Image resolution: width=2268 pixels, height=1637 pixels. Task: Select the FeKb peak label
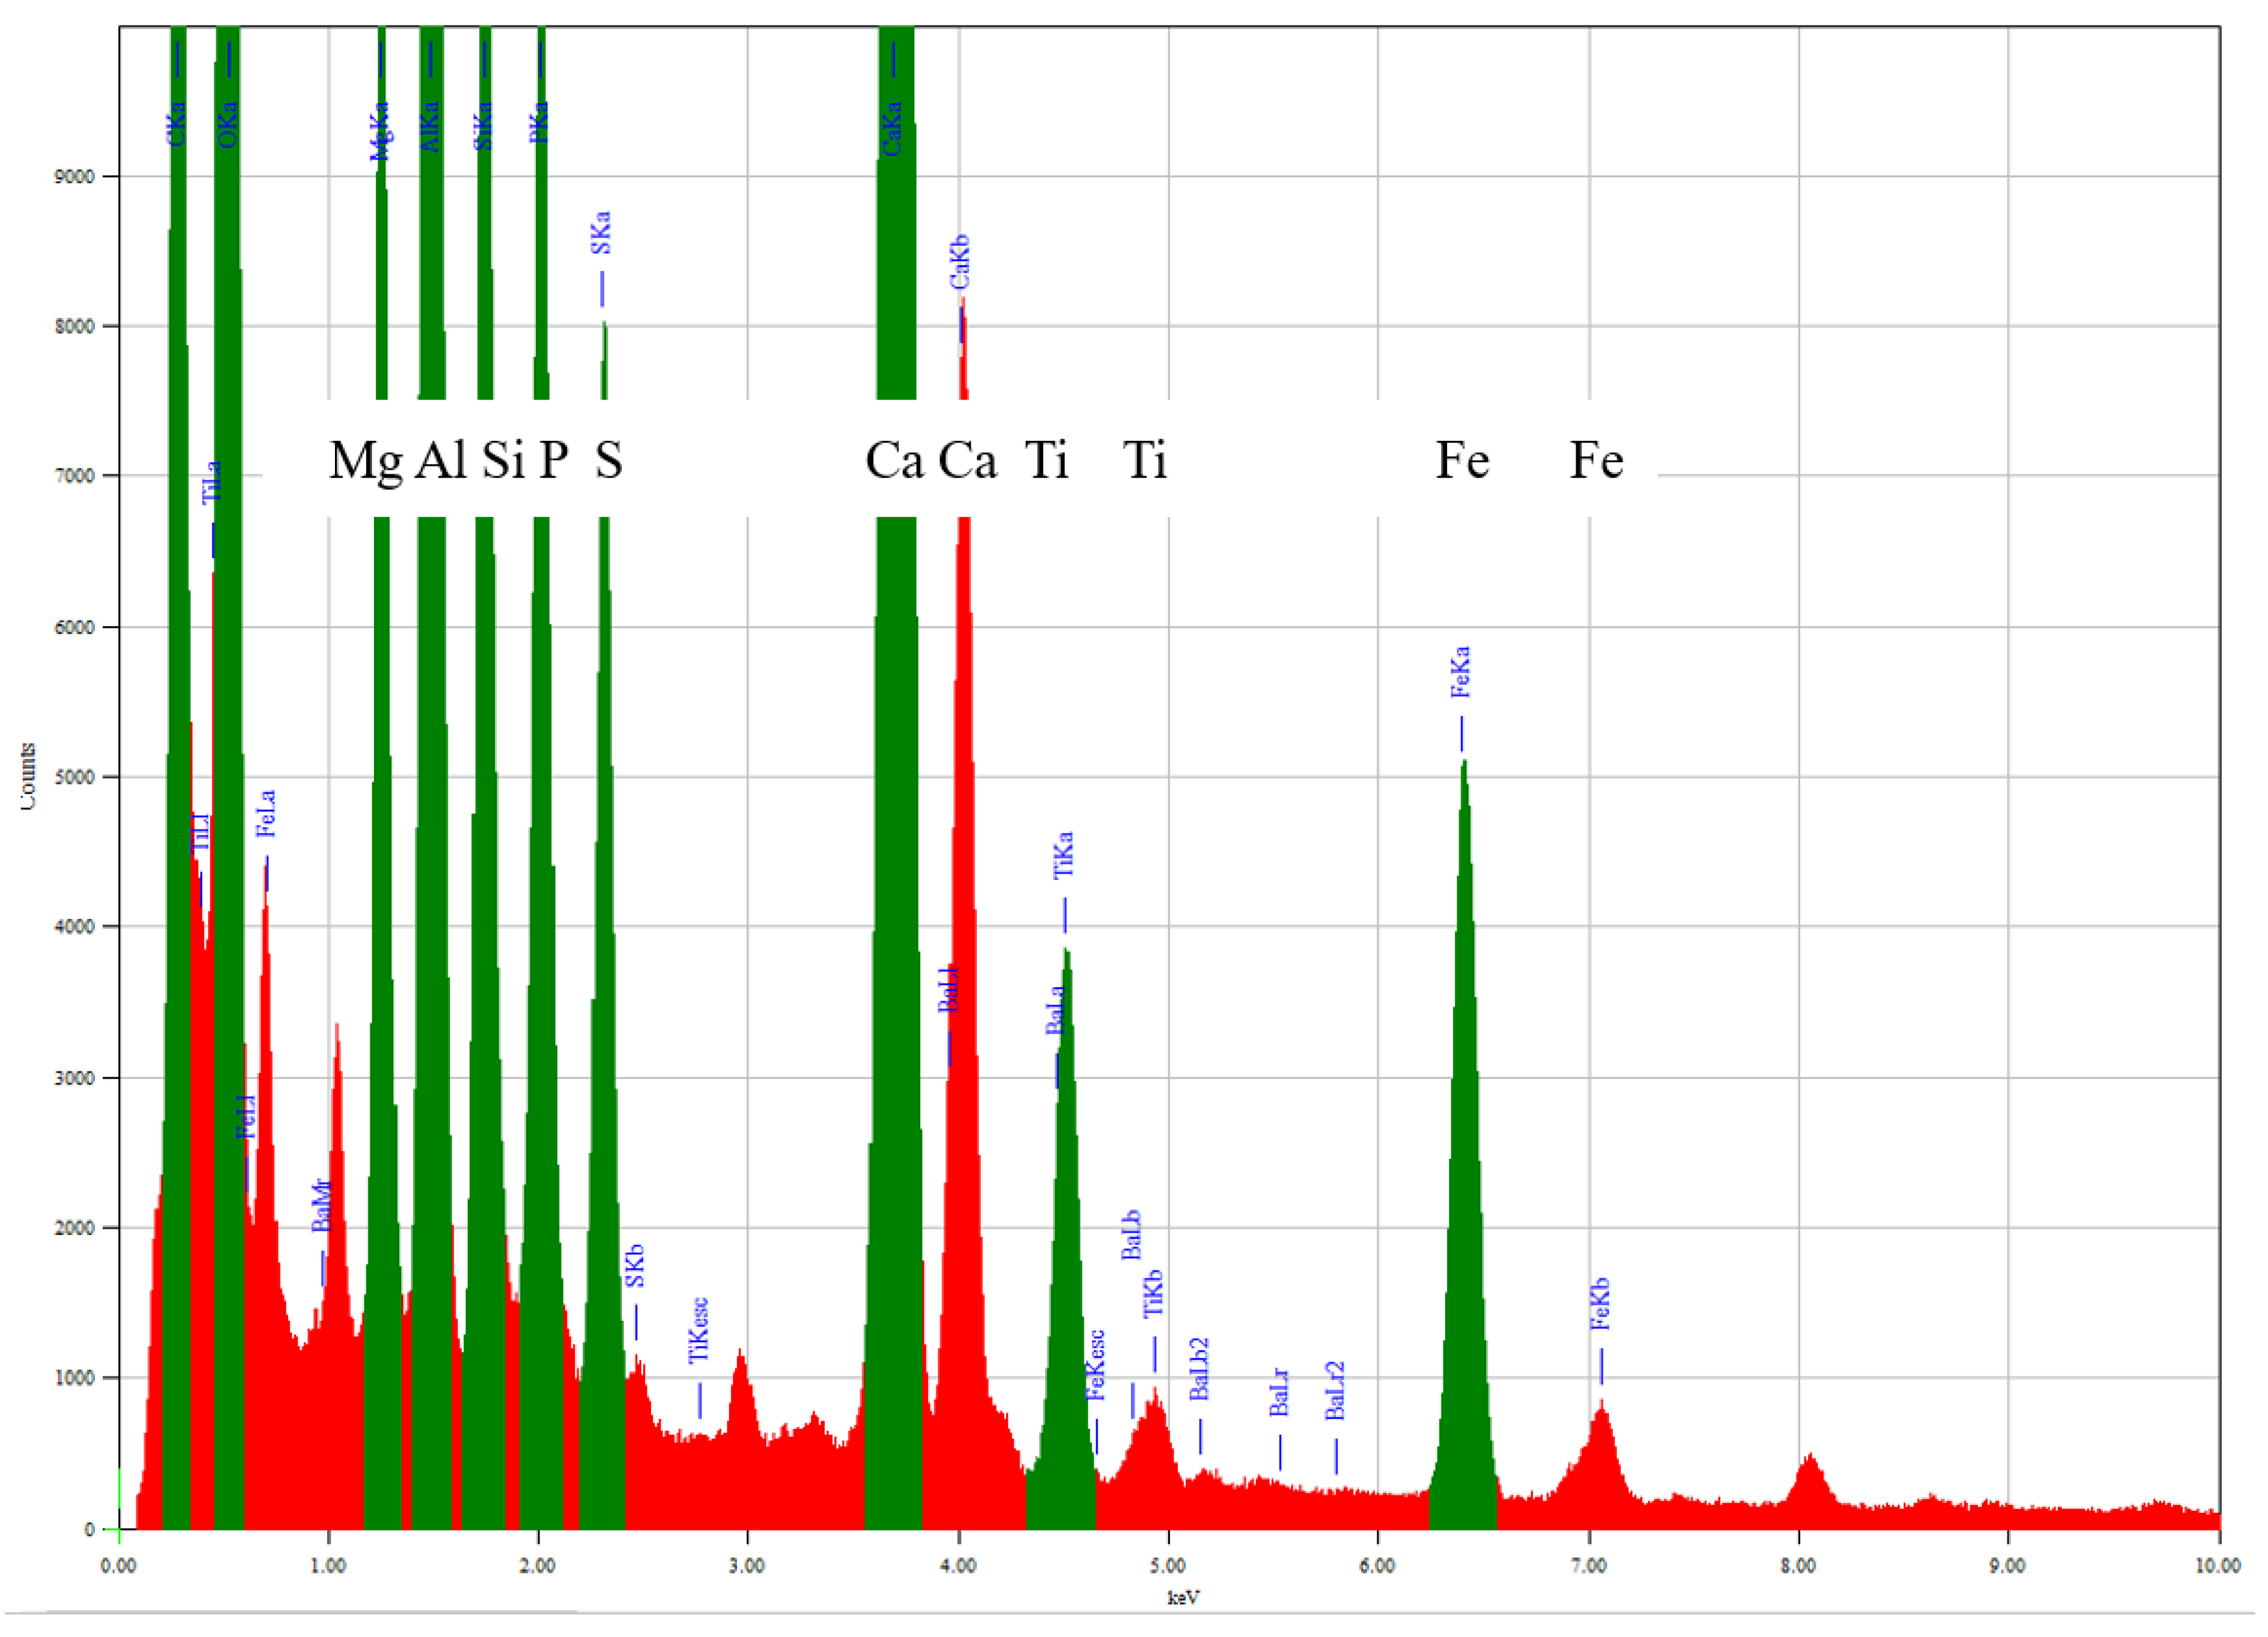pyautogui.click(x=1600, y=1304)
